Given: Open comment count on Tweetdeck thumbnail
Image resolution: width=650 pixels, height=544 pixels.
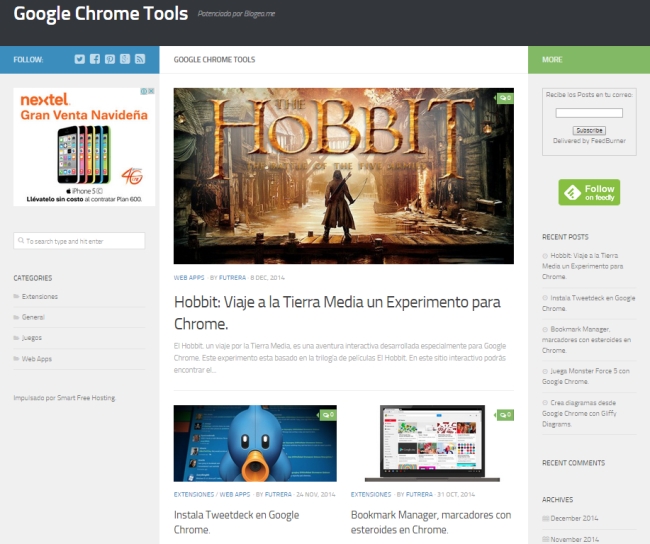Looking at the screenshot, I should pyautogui.click(x=327, y=414).
